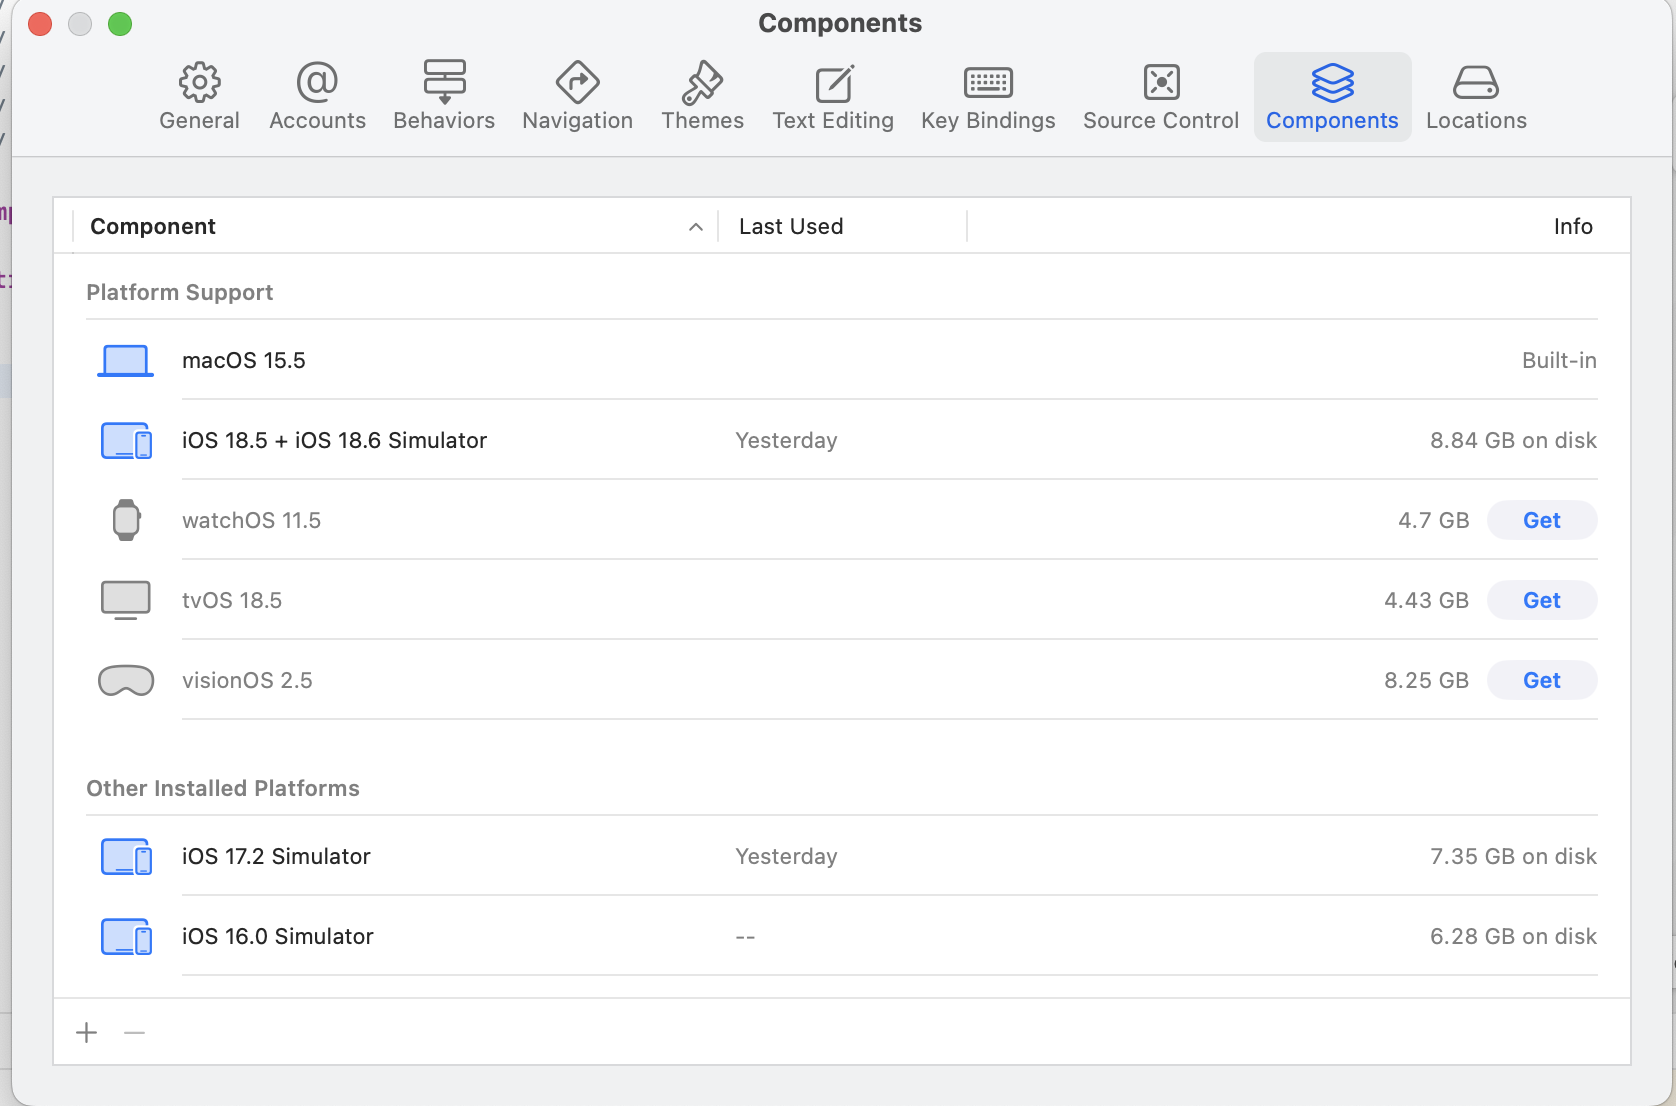1676x1106 pixels.
Task: Open the Accounts at-sign icon
Action: (x=317, y=82)
